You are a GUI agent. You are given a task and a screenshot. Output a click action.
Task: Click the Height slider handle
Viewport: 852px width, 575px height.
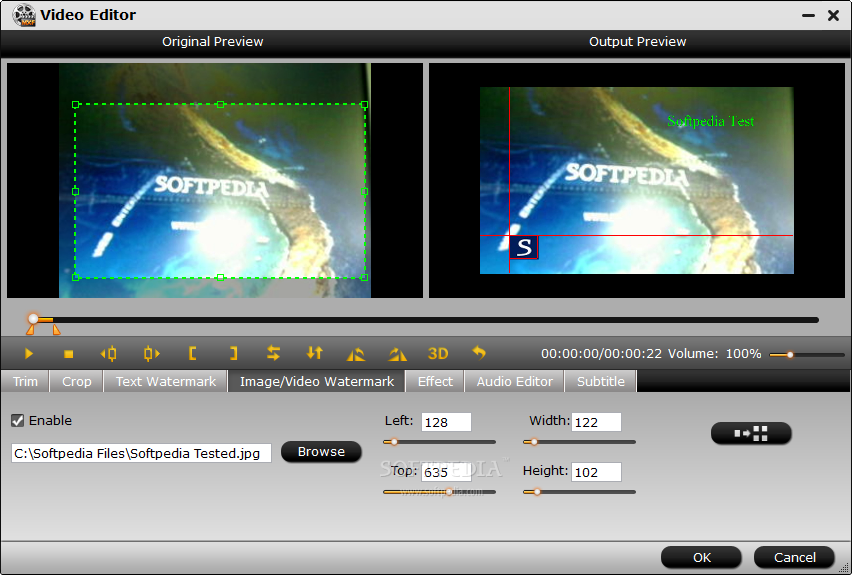click(x=537, y=492)
